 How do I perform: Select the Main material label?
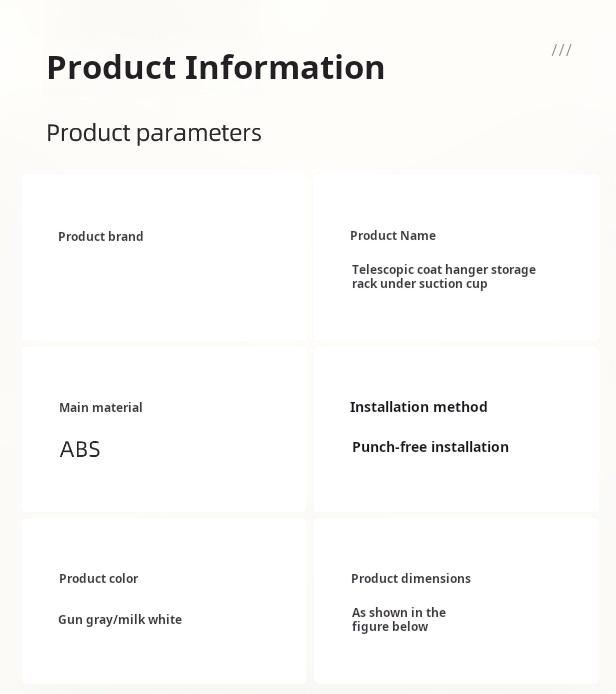(x=101, y=408)
